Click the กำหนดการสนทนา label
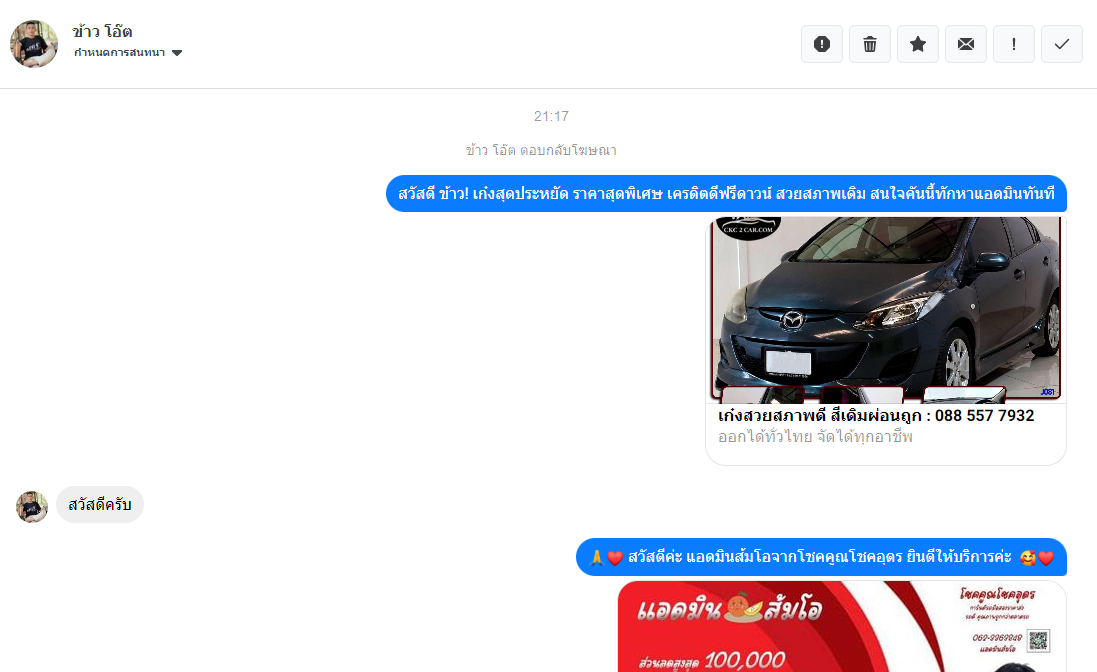 coord(120,52)
